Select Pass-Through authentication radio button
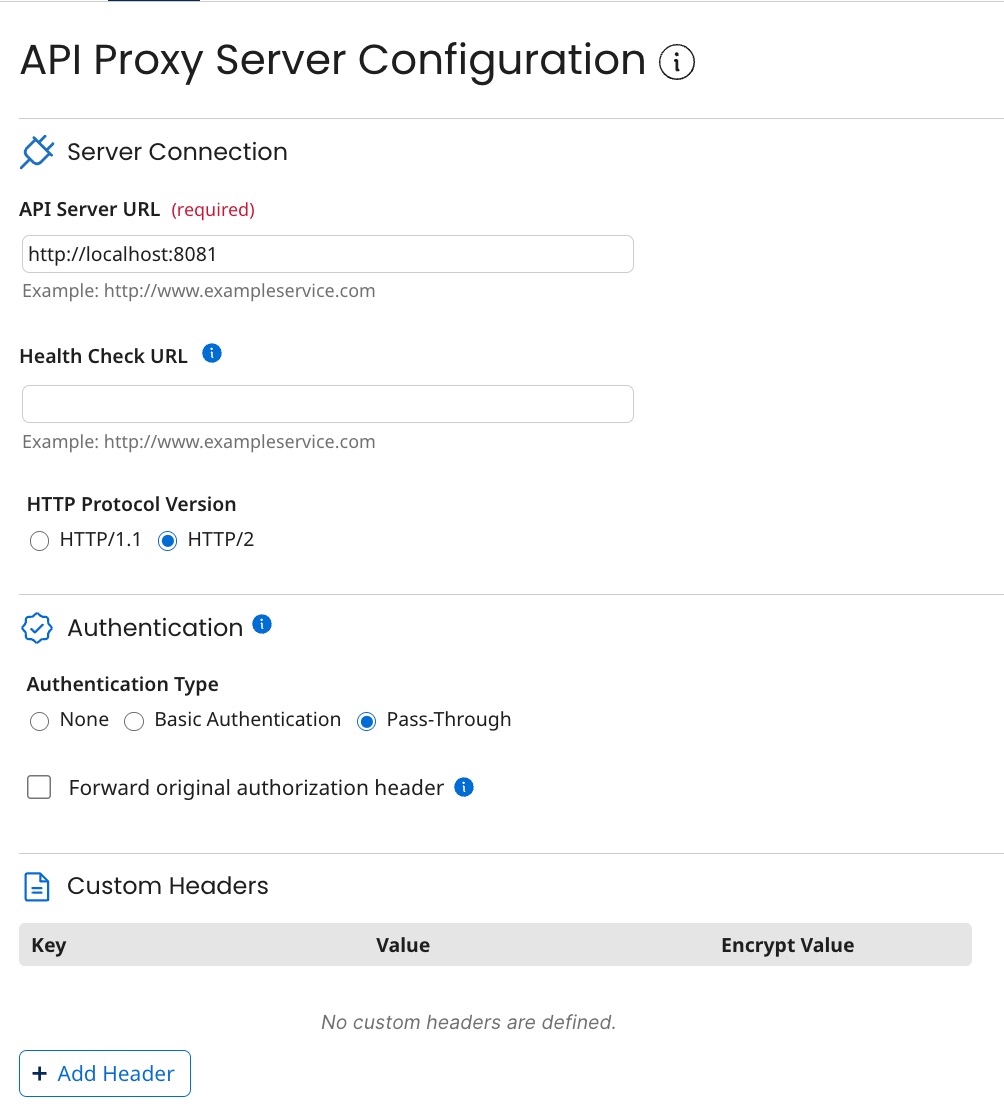This screenshot has width=1004, height=1120. click(x=366, y=721)
